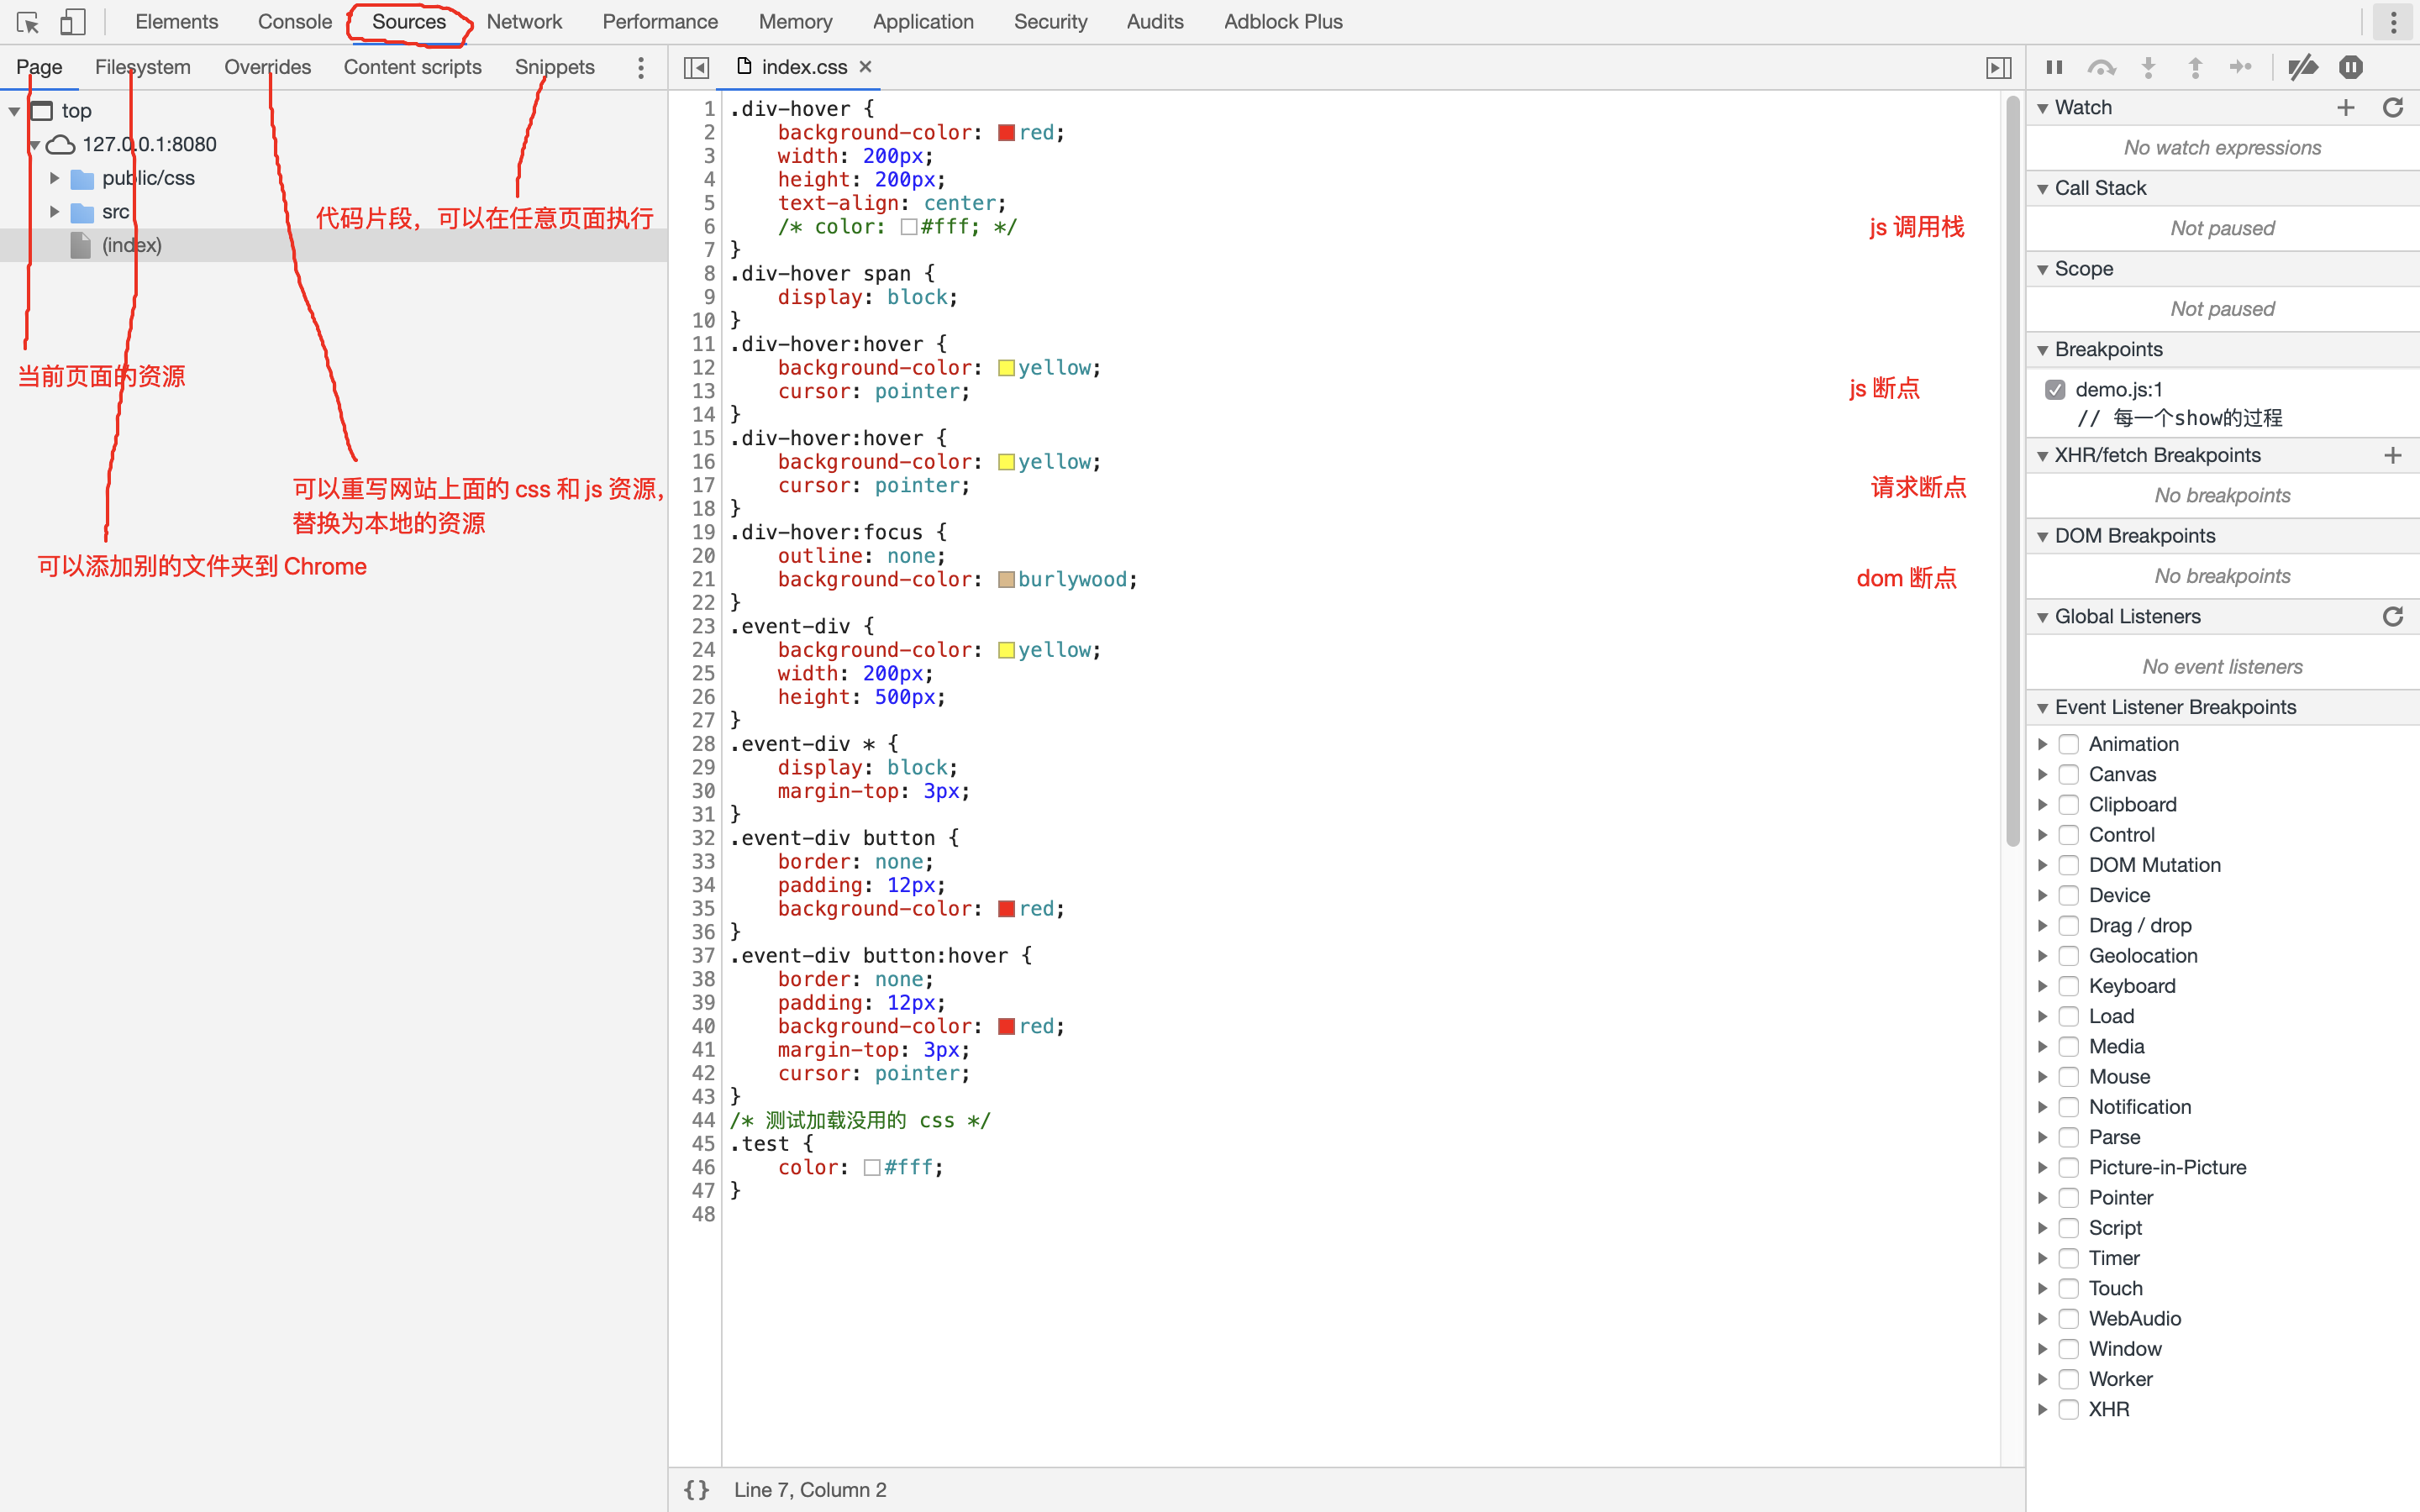Image resolution: width=2420 pixels, height=1512 pixels.
Task: Refresh global listeners
Action: 2393,616
